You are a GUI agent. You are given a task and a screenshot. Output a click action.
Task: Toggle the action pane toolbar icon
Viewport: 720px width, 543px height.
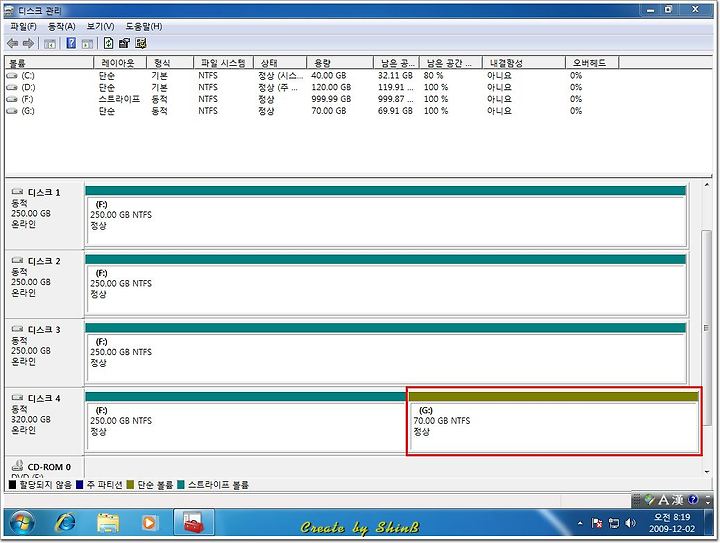pyautogui.click(x=87, y=44)
